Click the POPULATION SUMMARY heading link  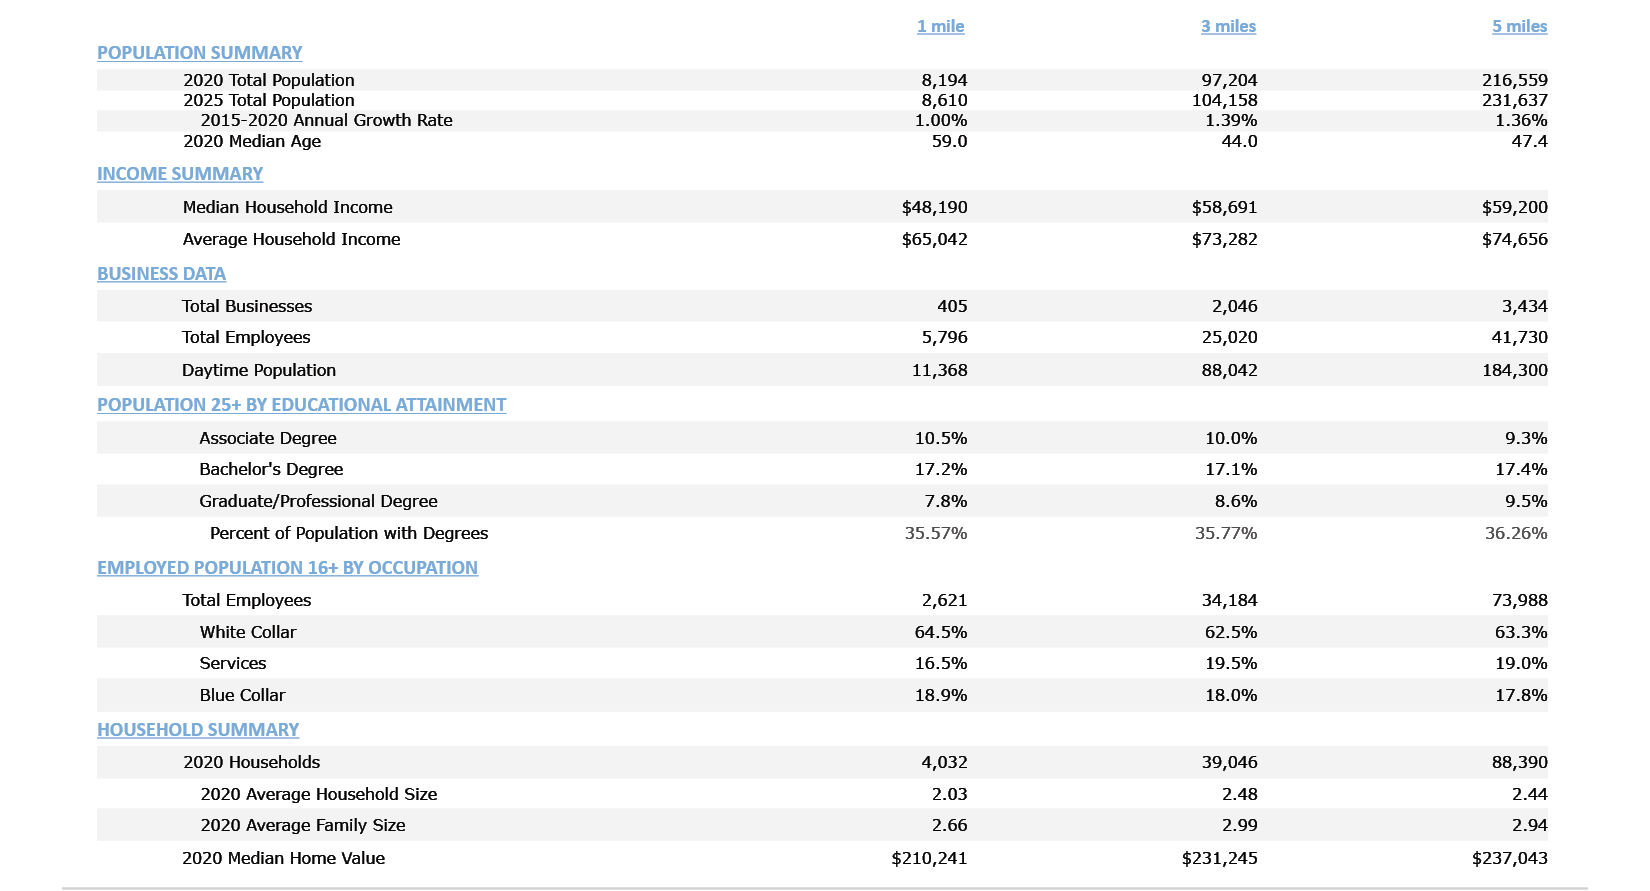tap(199, 53)
